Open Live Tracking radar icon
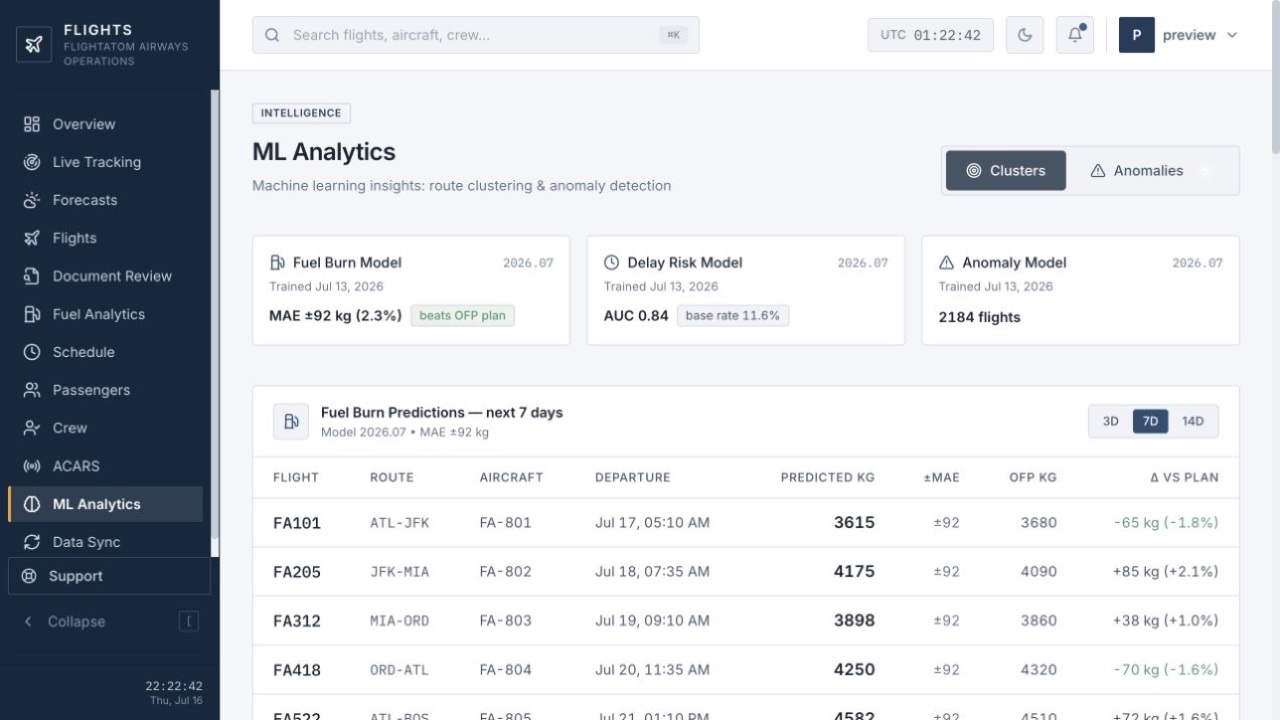Screen dimensions: 1280x720 (32, 162)
